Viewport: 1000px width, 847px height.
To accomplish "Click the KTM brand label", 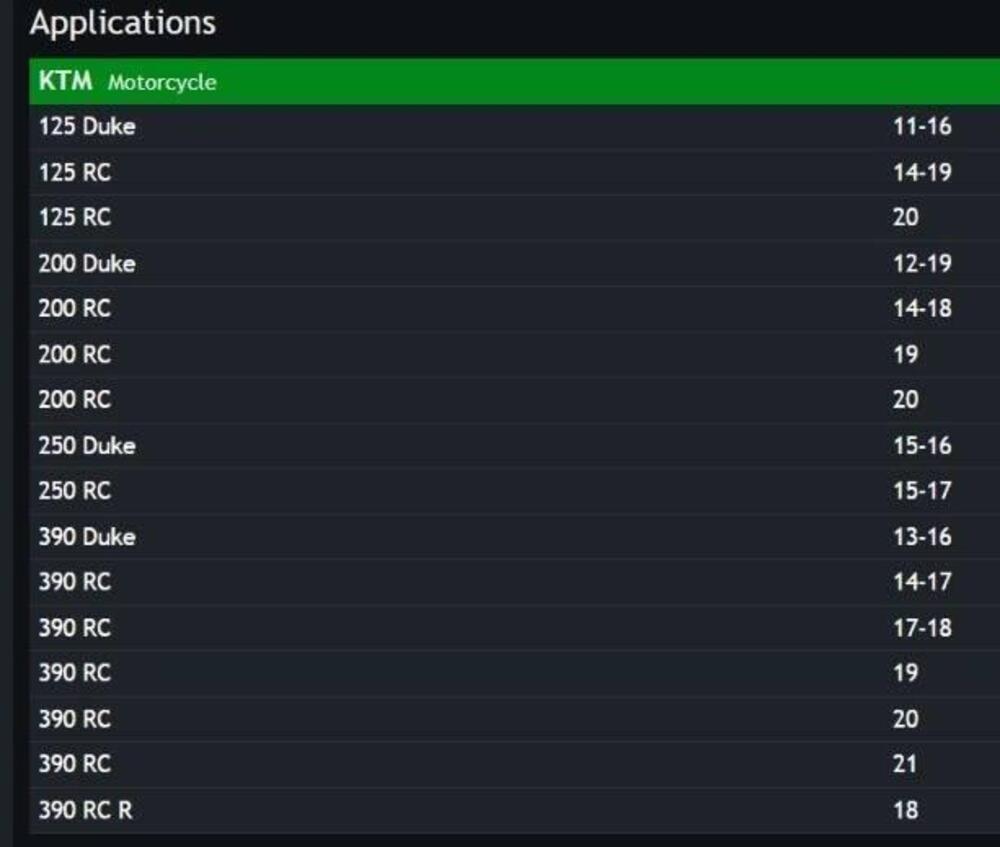I will click(65, 81).
